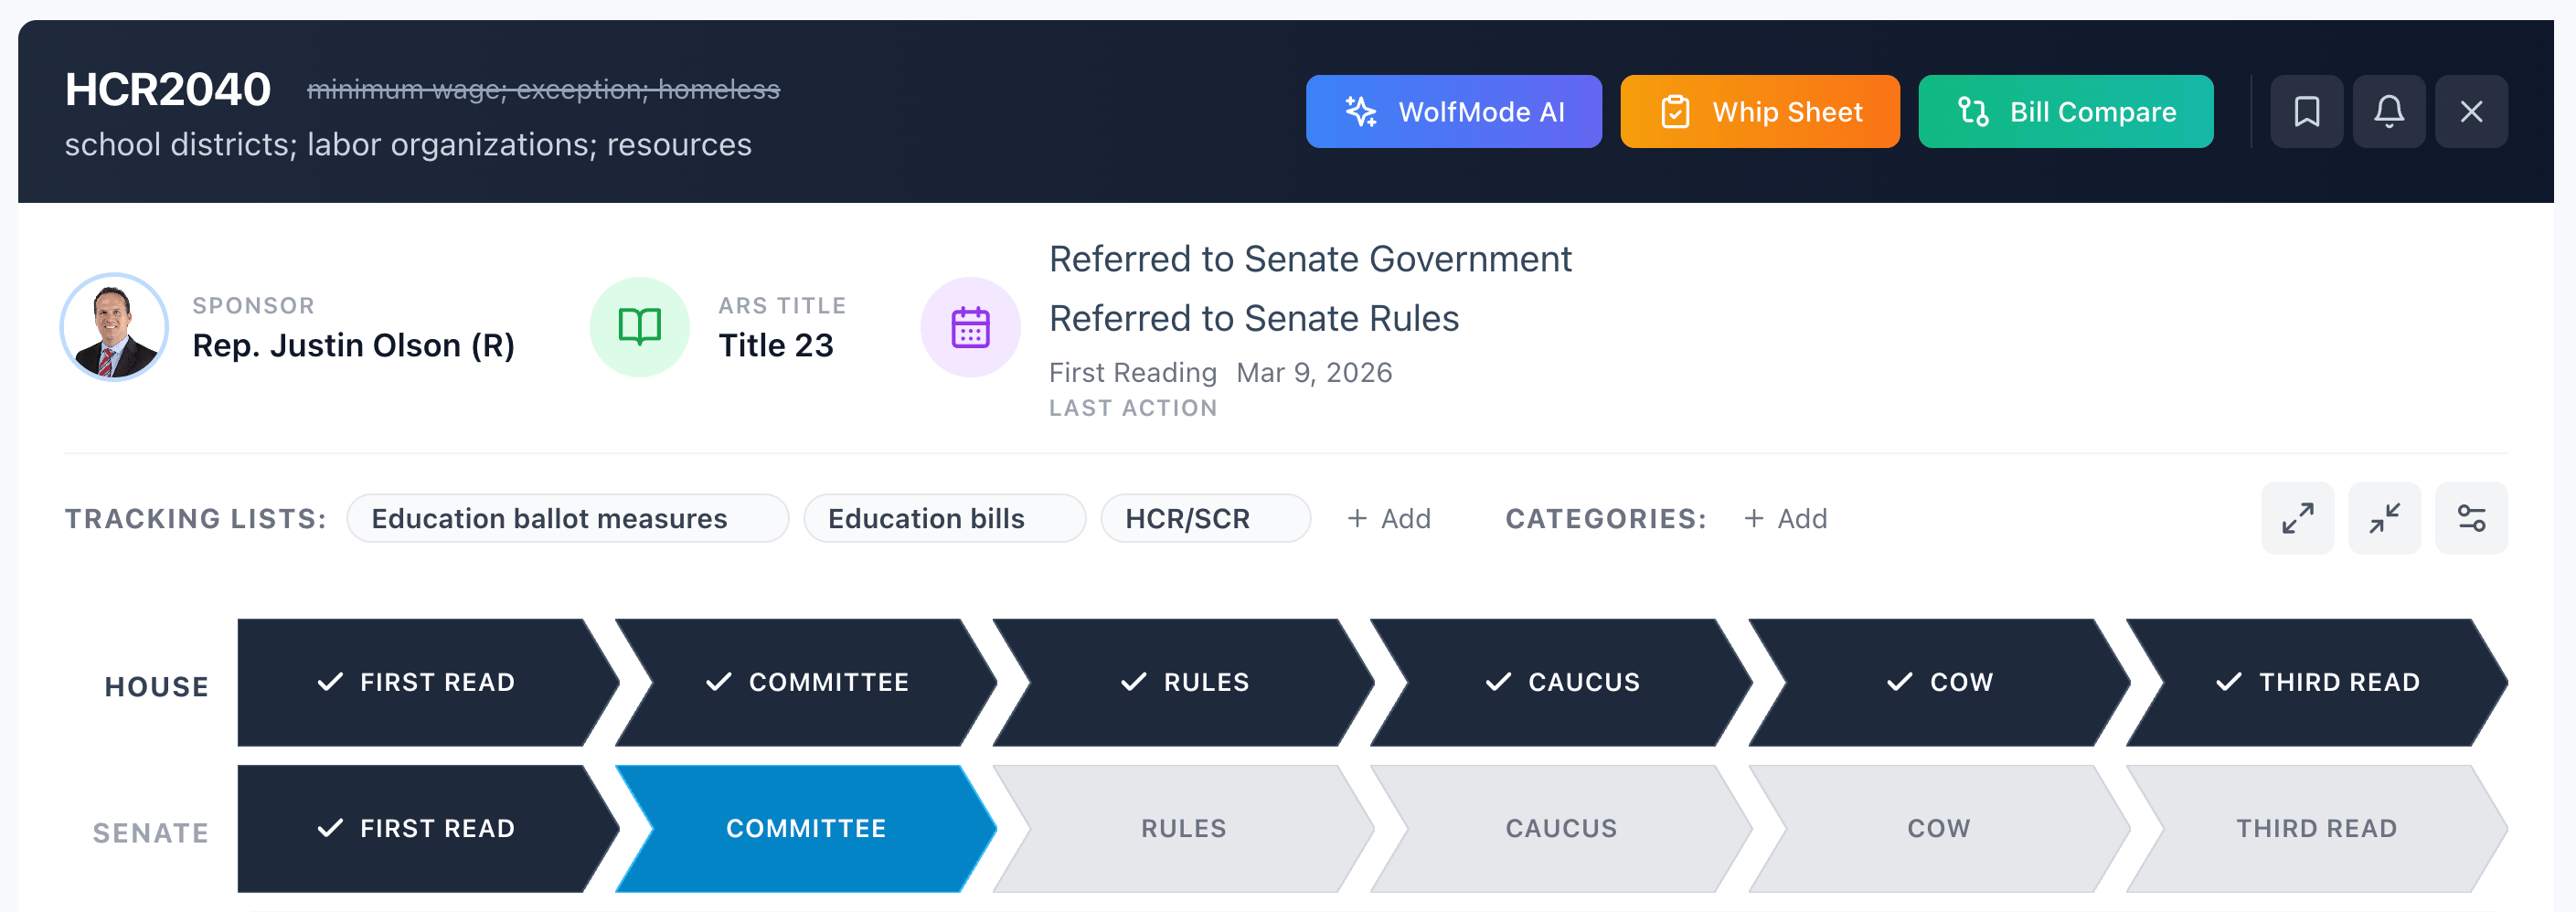Screen dimensions: 2576x912
Task: Open the Whip Sheet
Action: pyautogui.click(x=1759, y=111)
